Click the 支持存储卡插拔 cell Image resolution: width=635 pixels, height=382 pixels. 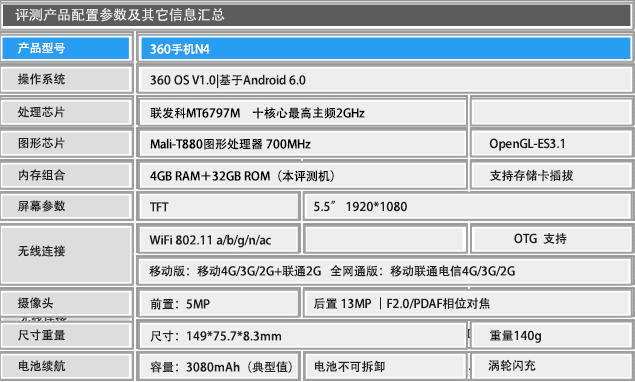point(552,175)
